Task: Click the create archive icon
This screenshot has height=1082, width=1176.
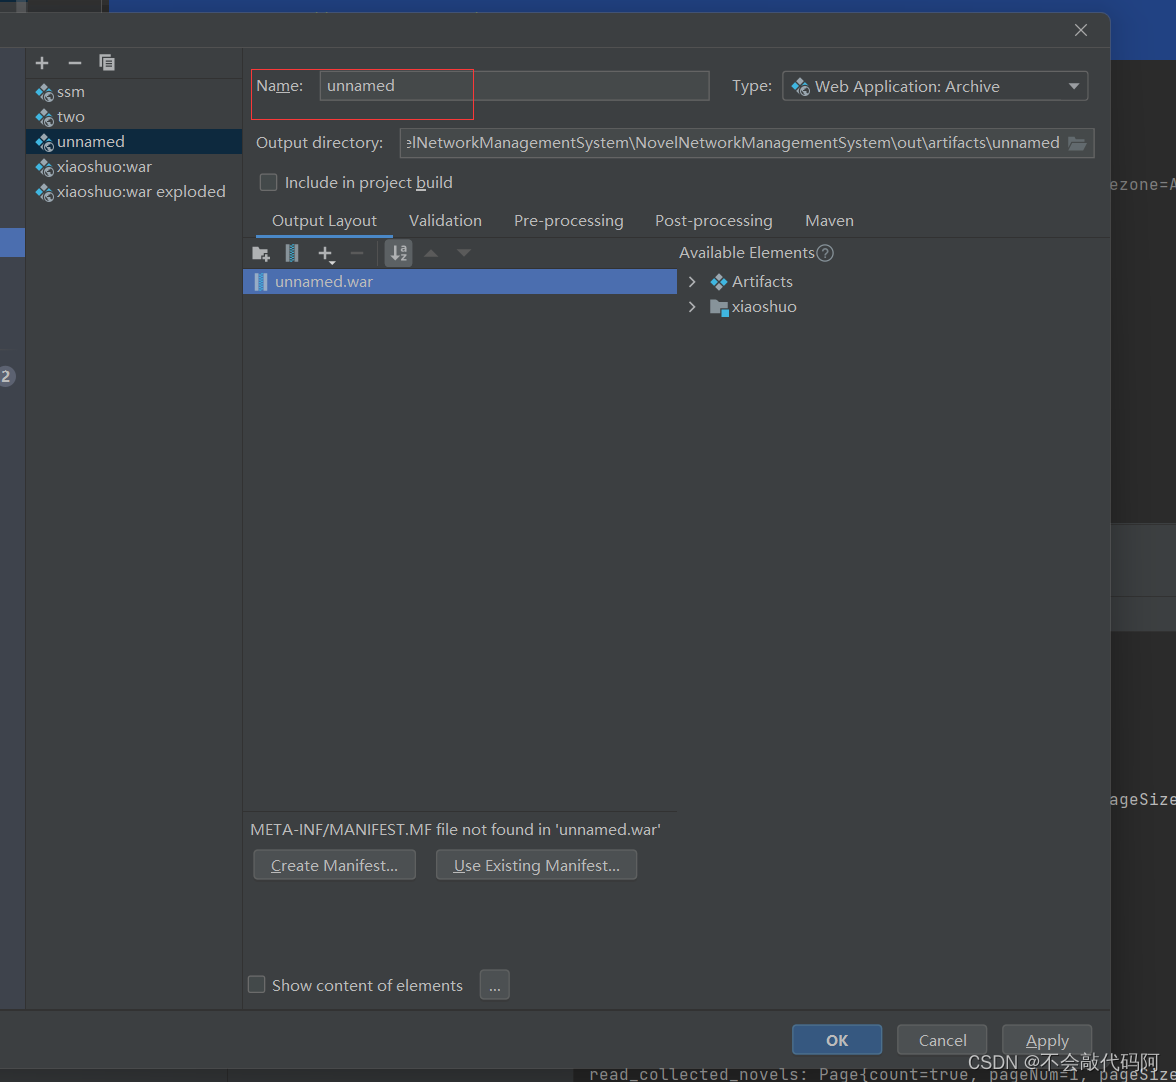Action: (x=292, y=253)
